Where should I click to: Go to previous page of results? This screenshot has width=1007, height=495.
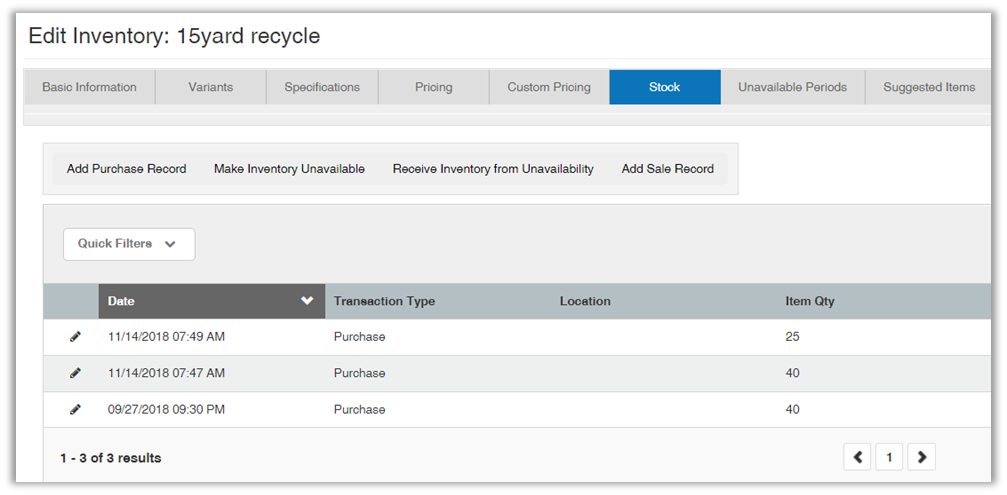[x=857, y=457]
